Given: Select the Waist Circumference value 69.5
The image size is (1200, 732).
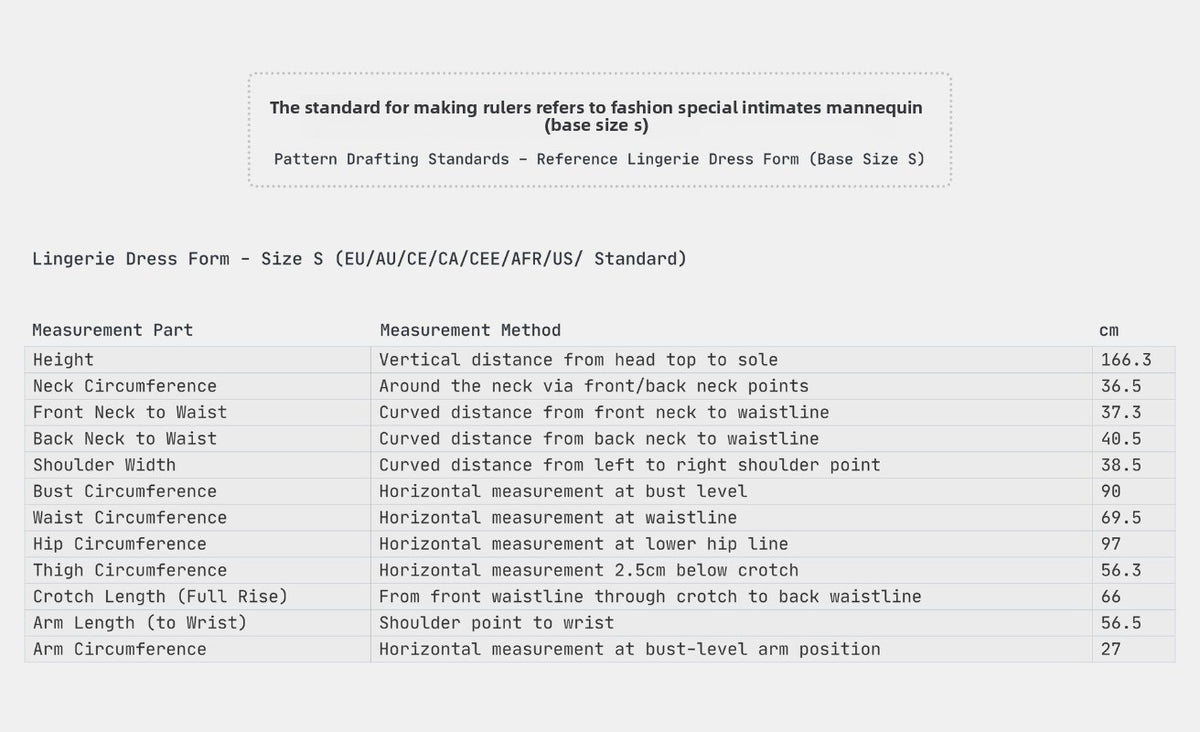Looking at the screenshot, I should (1121, 518).
